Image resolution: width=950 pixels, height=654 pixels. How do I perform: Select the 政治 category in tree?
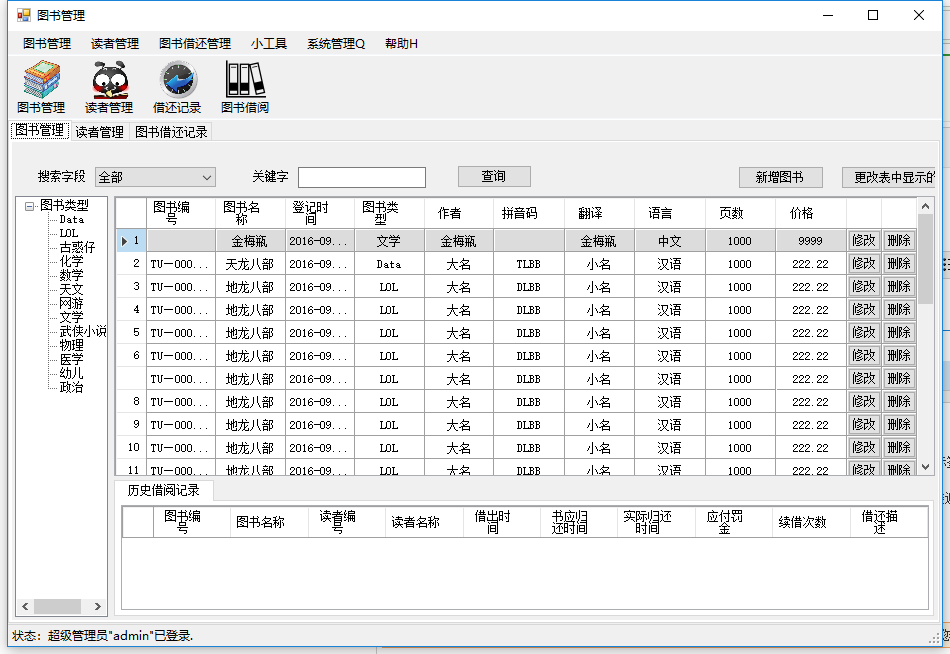(x=71, y=387)
